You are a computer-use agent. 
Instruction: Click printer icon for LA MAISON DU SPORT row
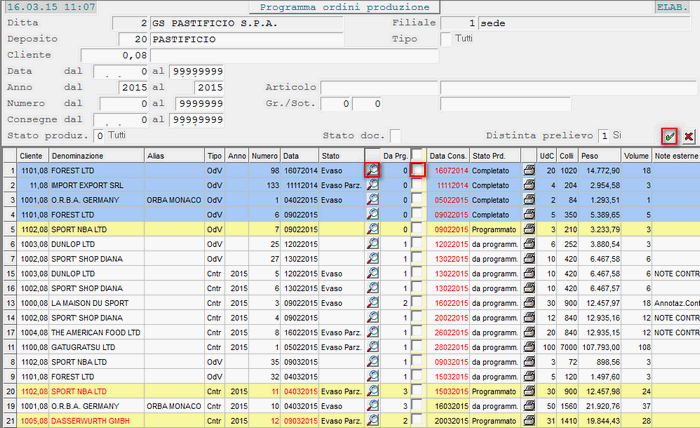[x=529, y=303]
